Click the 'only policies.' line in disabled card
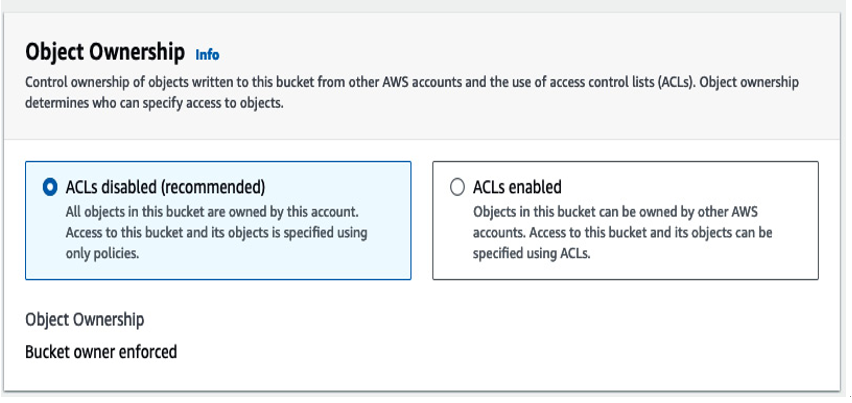852x403 pixels. click(x=102, y=254)
